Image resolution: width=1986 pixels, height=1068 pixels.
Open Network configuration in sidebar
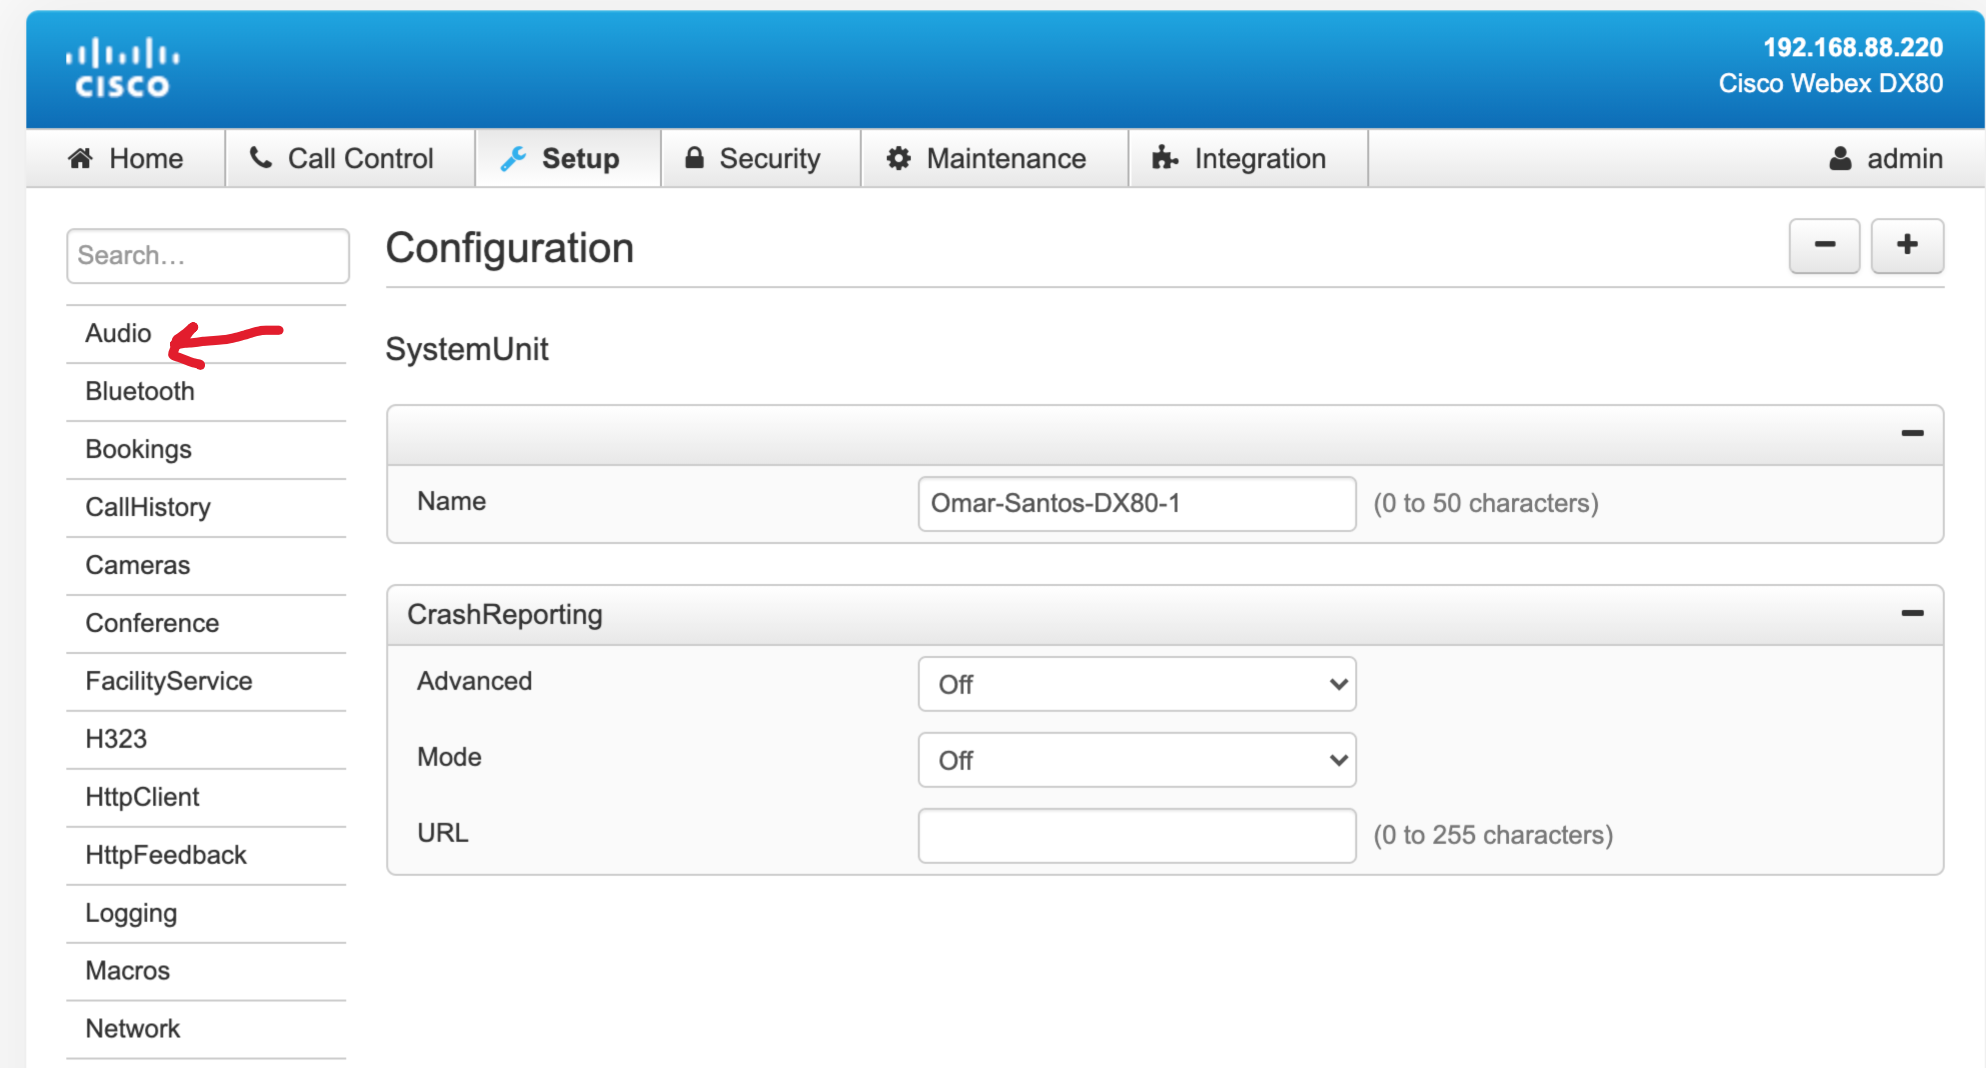[x=132, y=1029]
